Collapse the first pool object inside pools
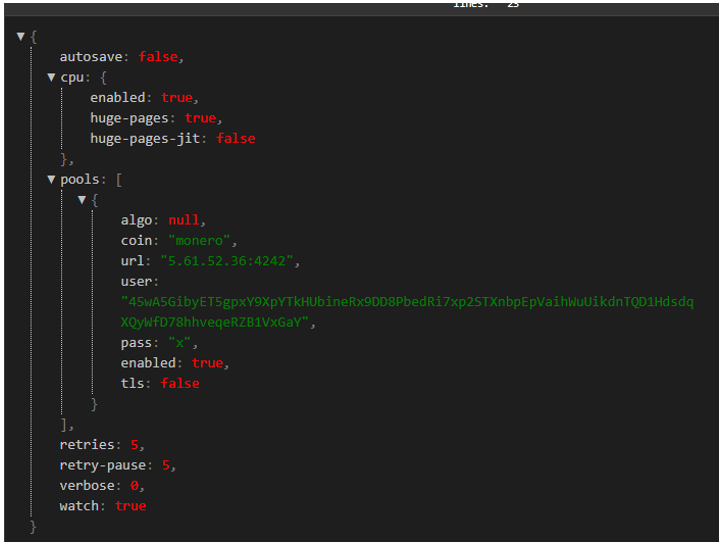722x545 pixels. (82, 200)
